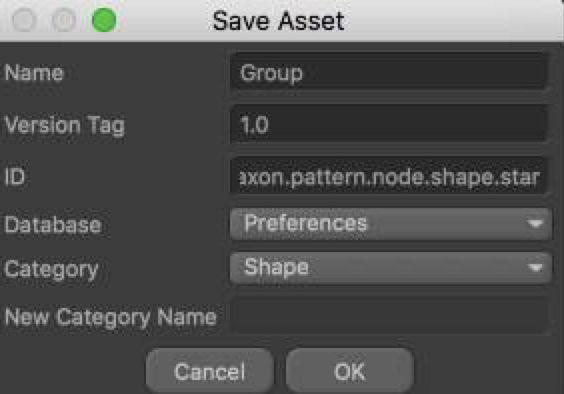Confirm saving with the OK button
The height and width of the screenshot is (394, 564).
350,371
